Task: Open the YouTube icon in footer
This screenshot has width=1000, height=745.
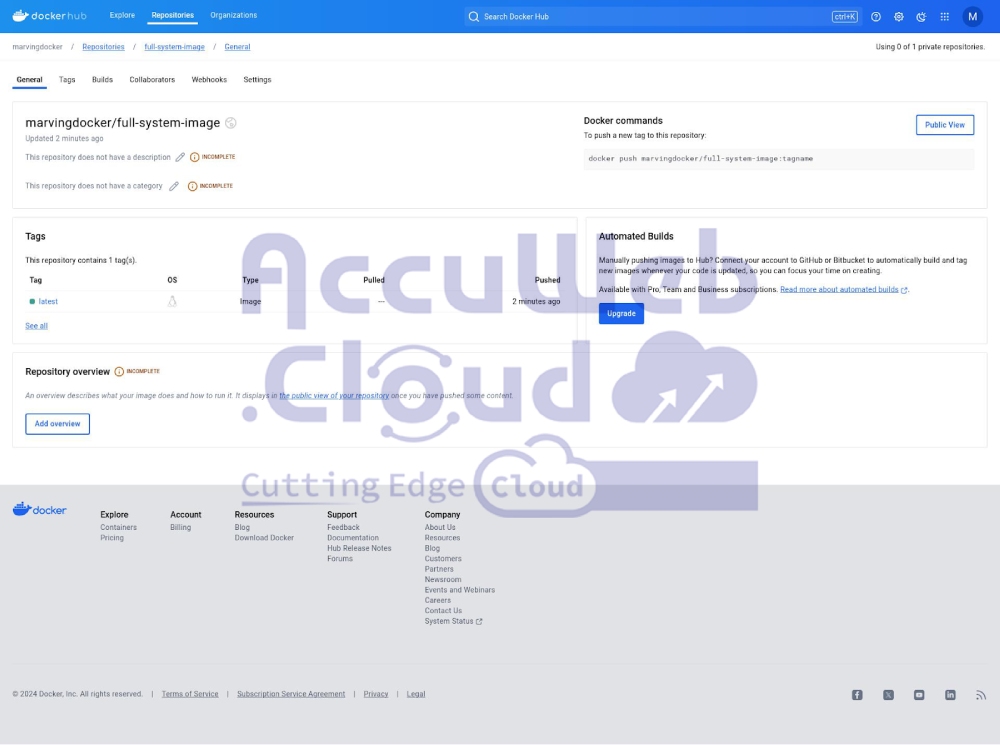Action: pyautogui.click(x=919, y=695)
